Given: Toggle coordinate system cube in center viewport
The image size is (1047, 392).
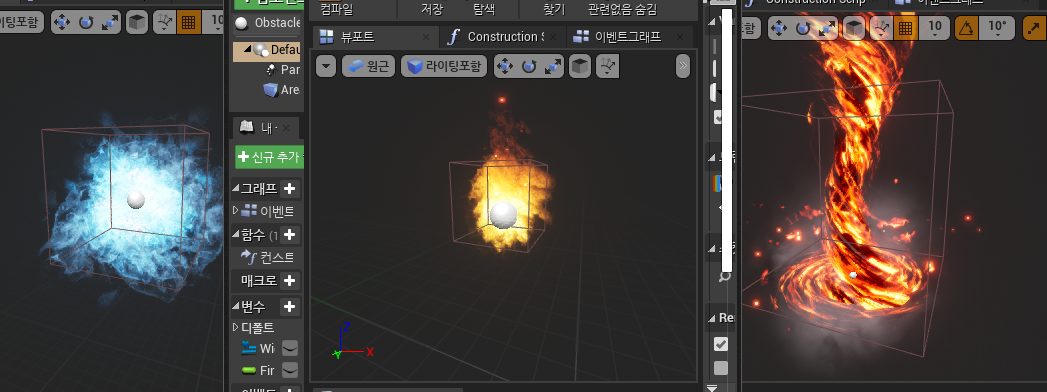Looking at the screenshot, I should (580, 67).
